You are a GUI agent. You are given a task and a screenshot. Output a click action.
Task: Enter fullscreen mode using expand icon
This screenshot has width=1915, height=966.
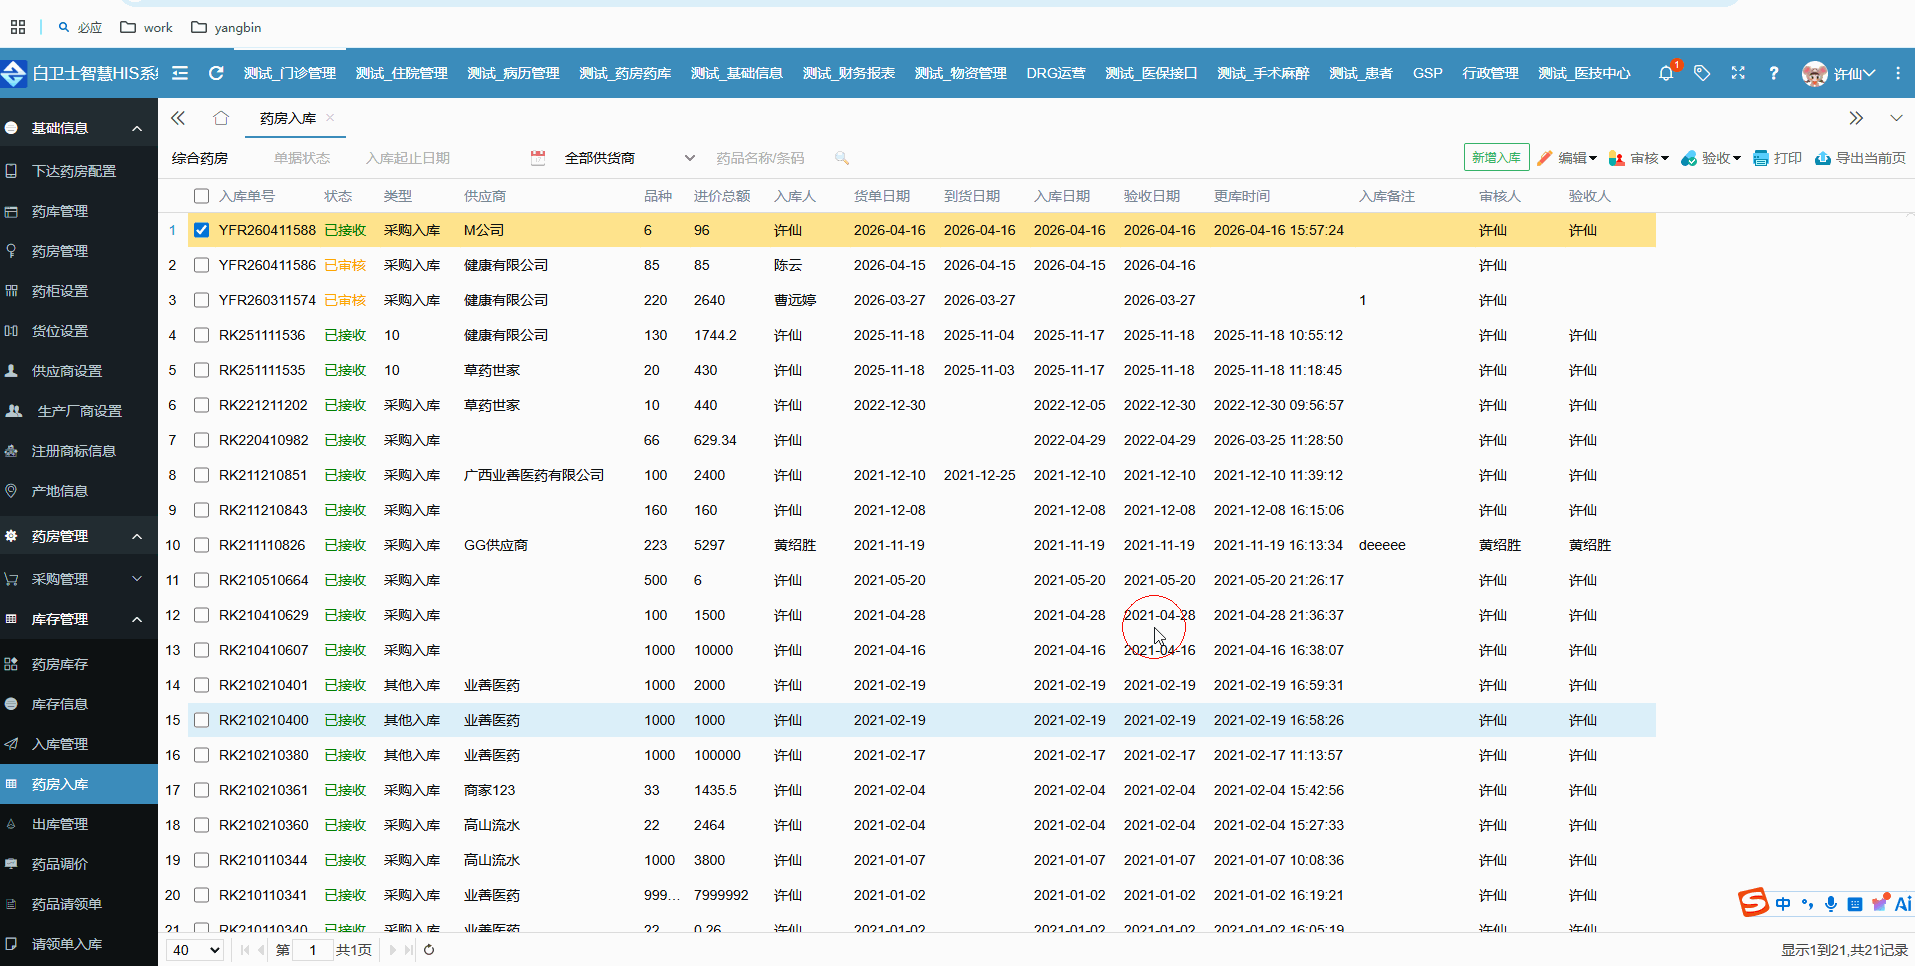click(x=1738, y=73)
